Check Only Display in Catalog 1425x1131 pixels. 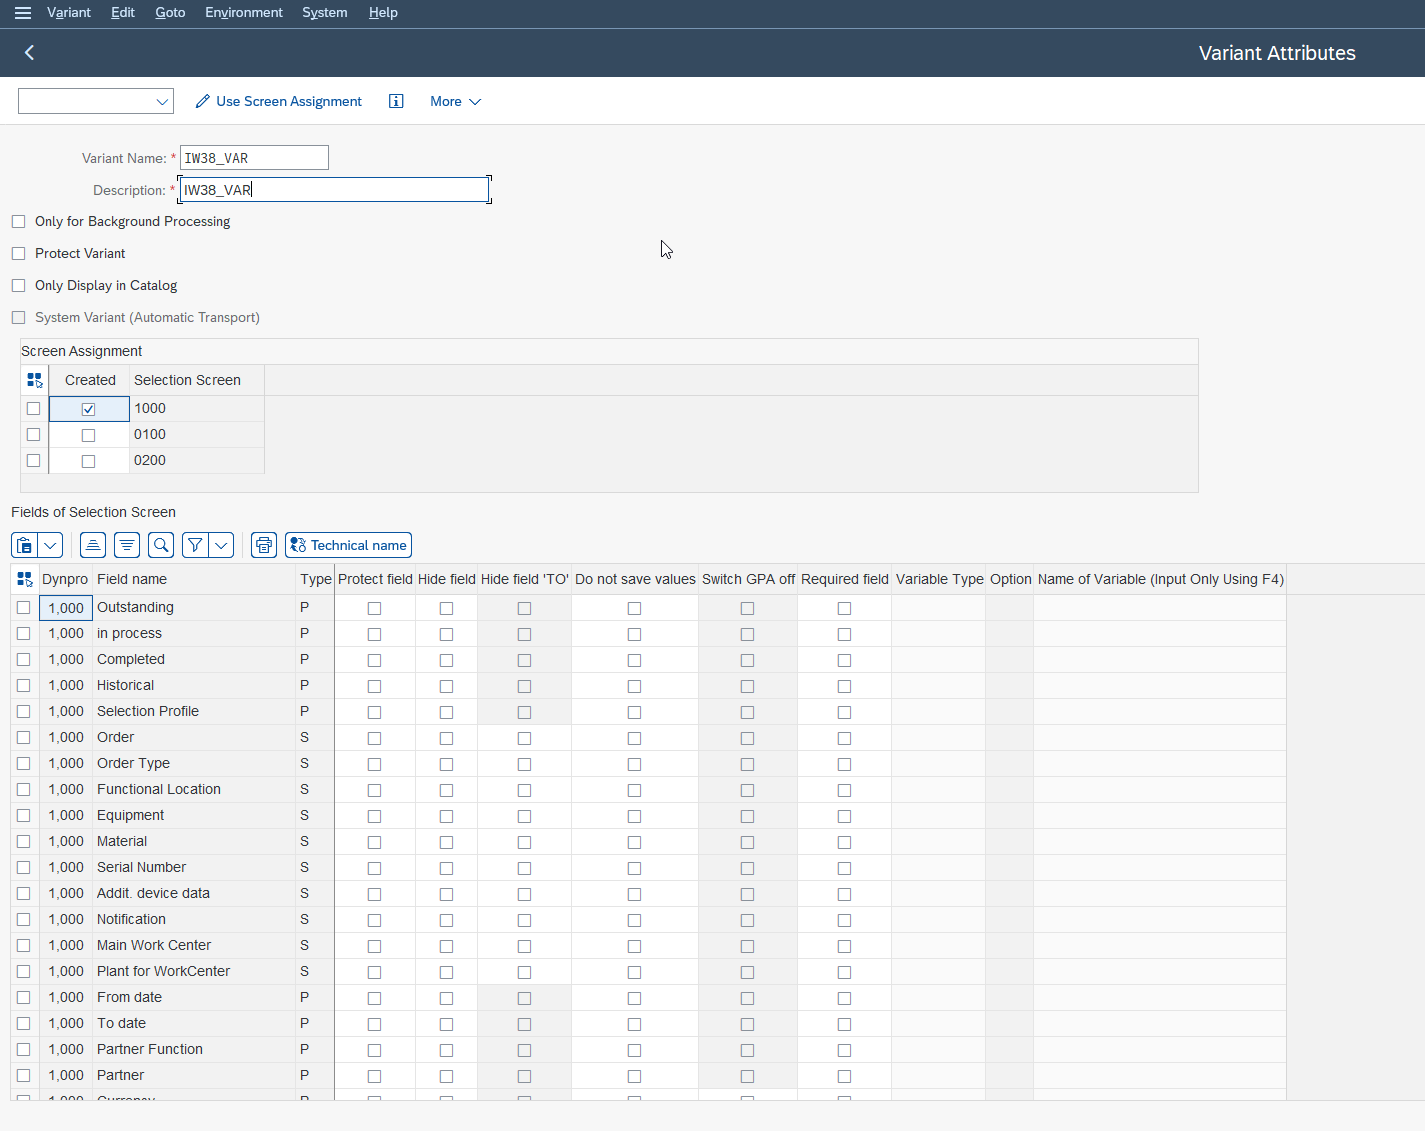click(x=18, y=285)
